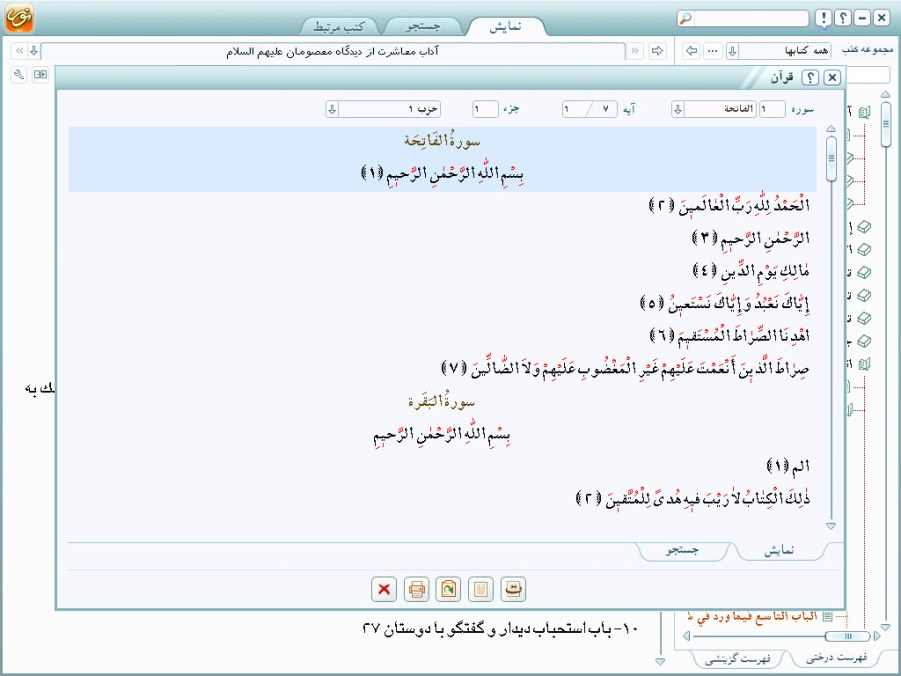Open help with main window question mark button
This screenshot has width=901, height=676.
tap(842, 18)
